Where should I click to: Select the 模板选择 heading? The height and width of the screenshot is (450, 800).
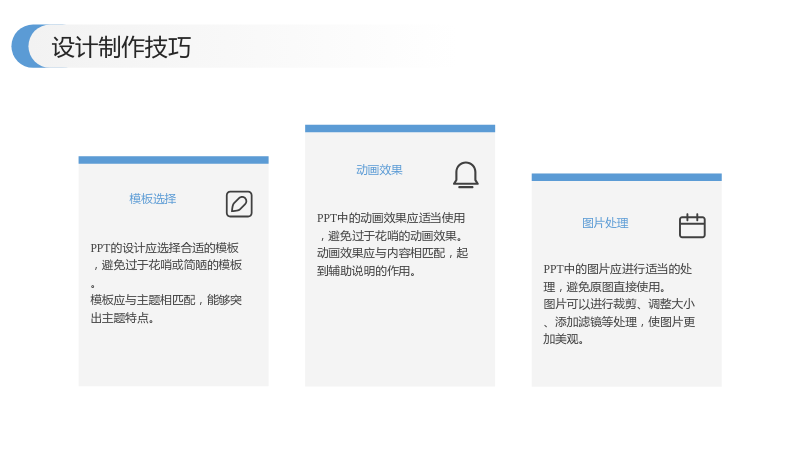(x=153, y=199)
